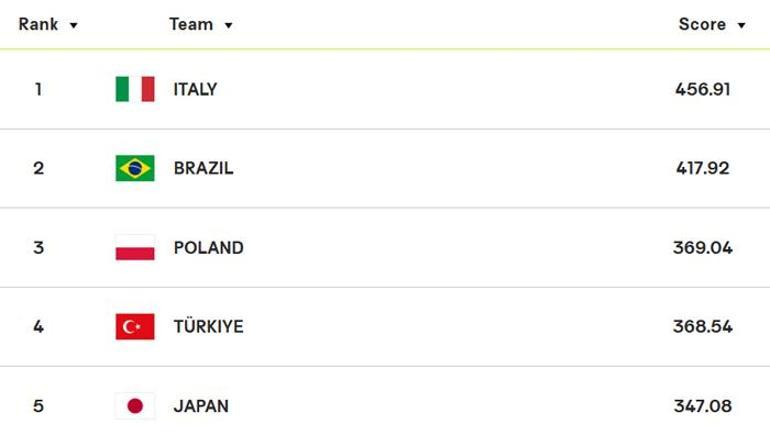770x435 pixels.
Task: Click the Poland flag icon
Action: pyautogui.click(x=135, y=247)
